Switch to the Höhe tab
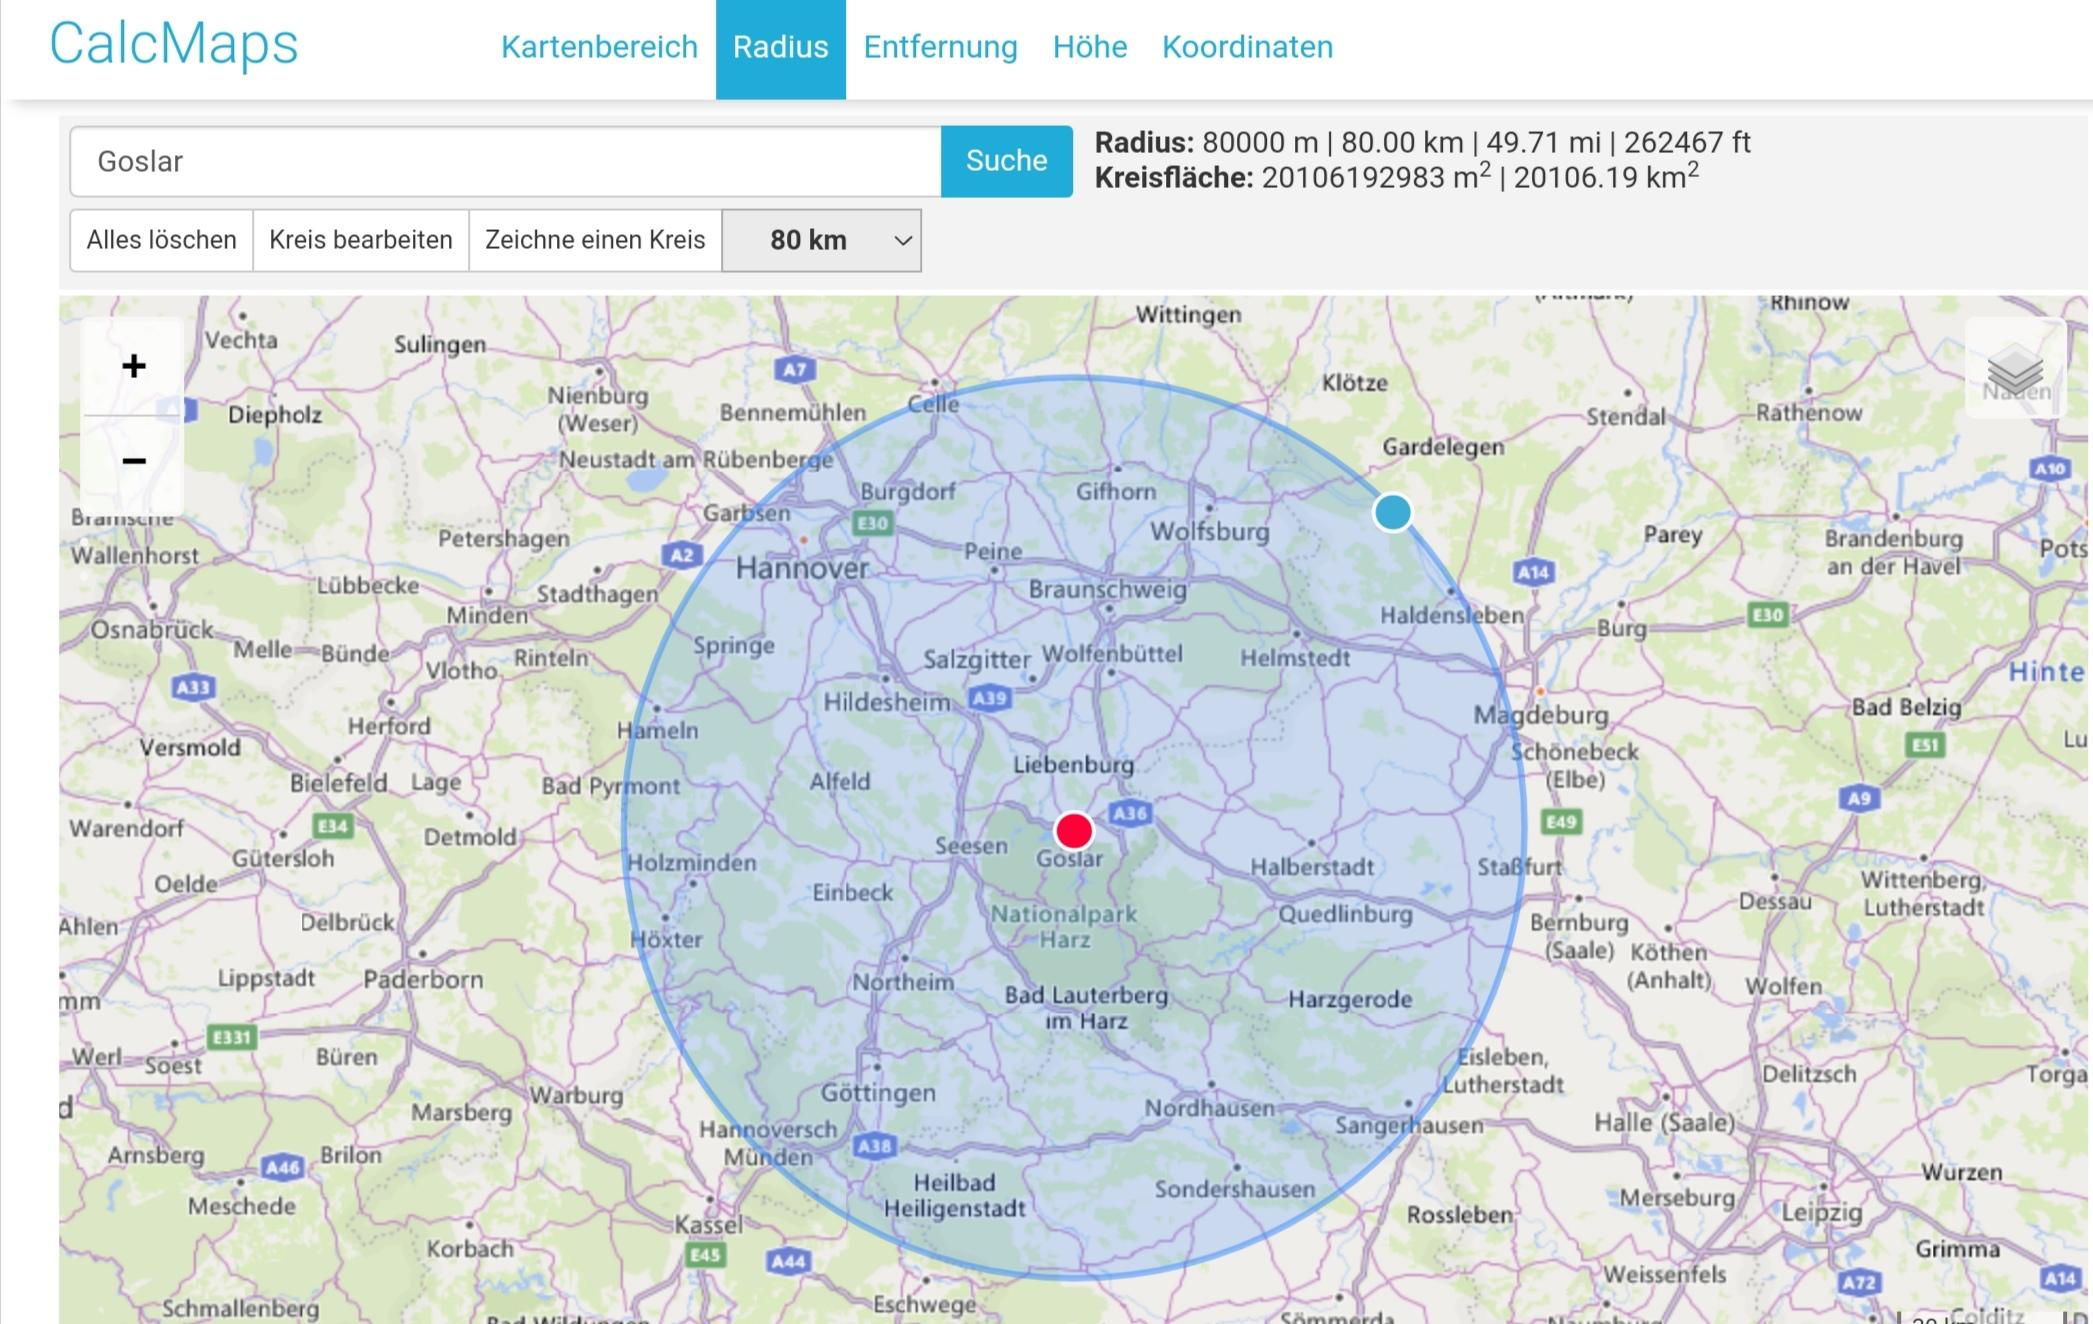 tap(1090, 47)
